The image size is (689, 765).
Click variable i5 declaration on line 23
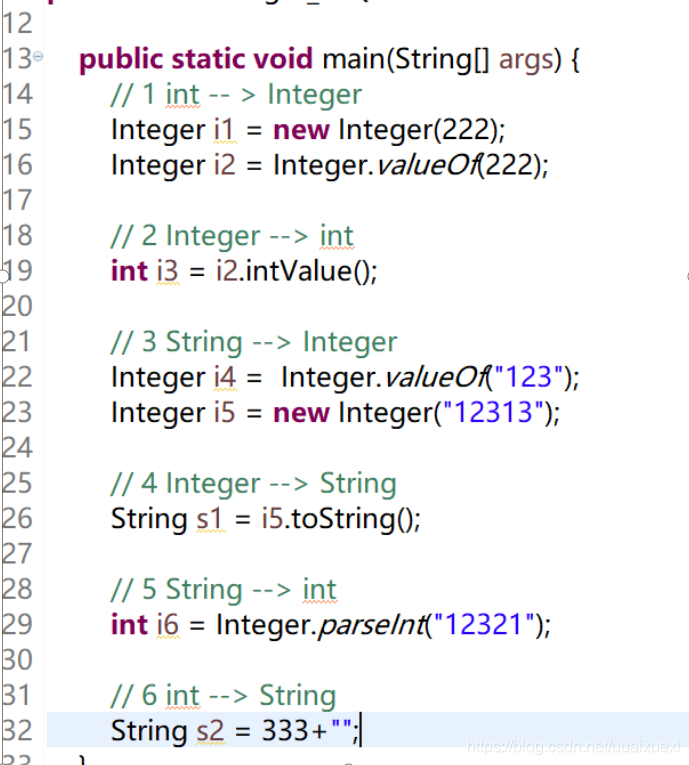tap(224, 413)
